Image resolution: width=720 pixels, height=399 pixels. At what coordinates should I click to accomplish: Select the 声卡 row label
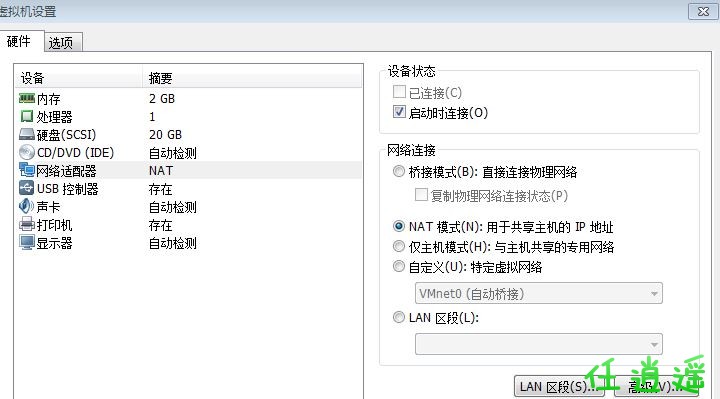click(x=49, y=207)
